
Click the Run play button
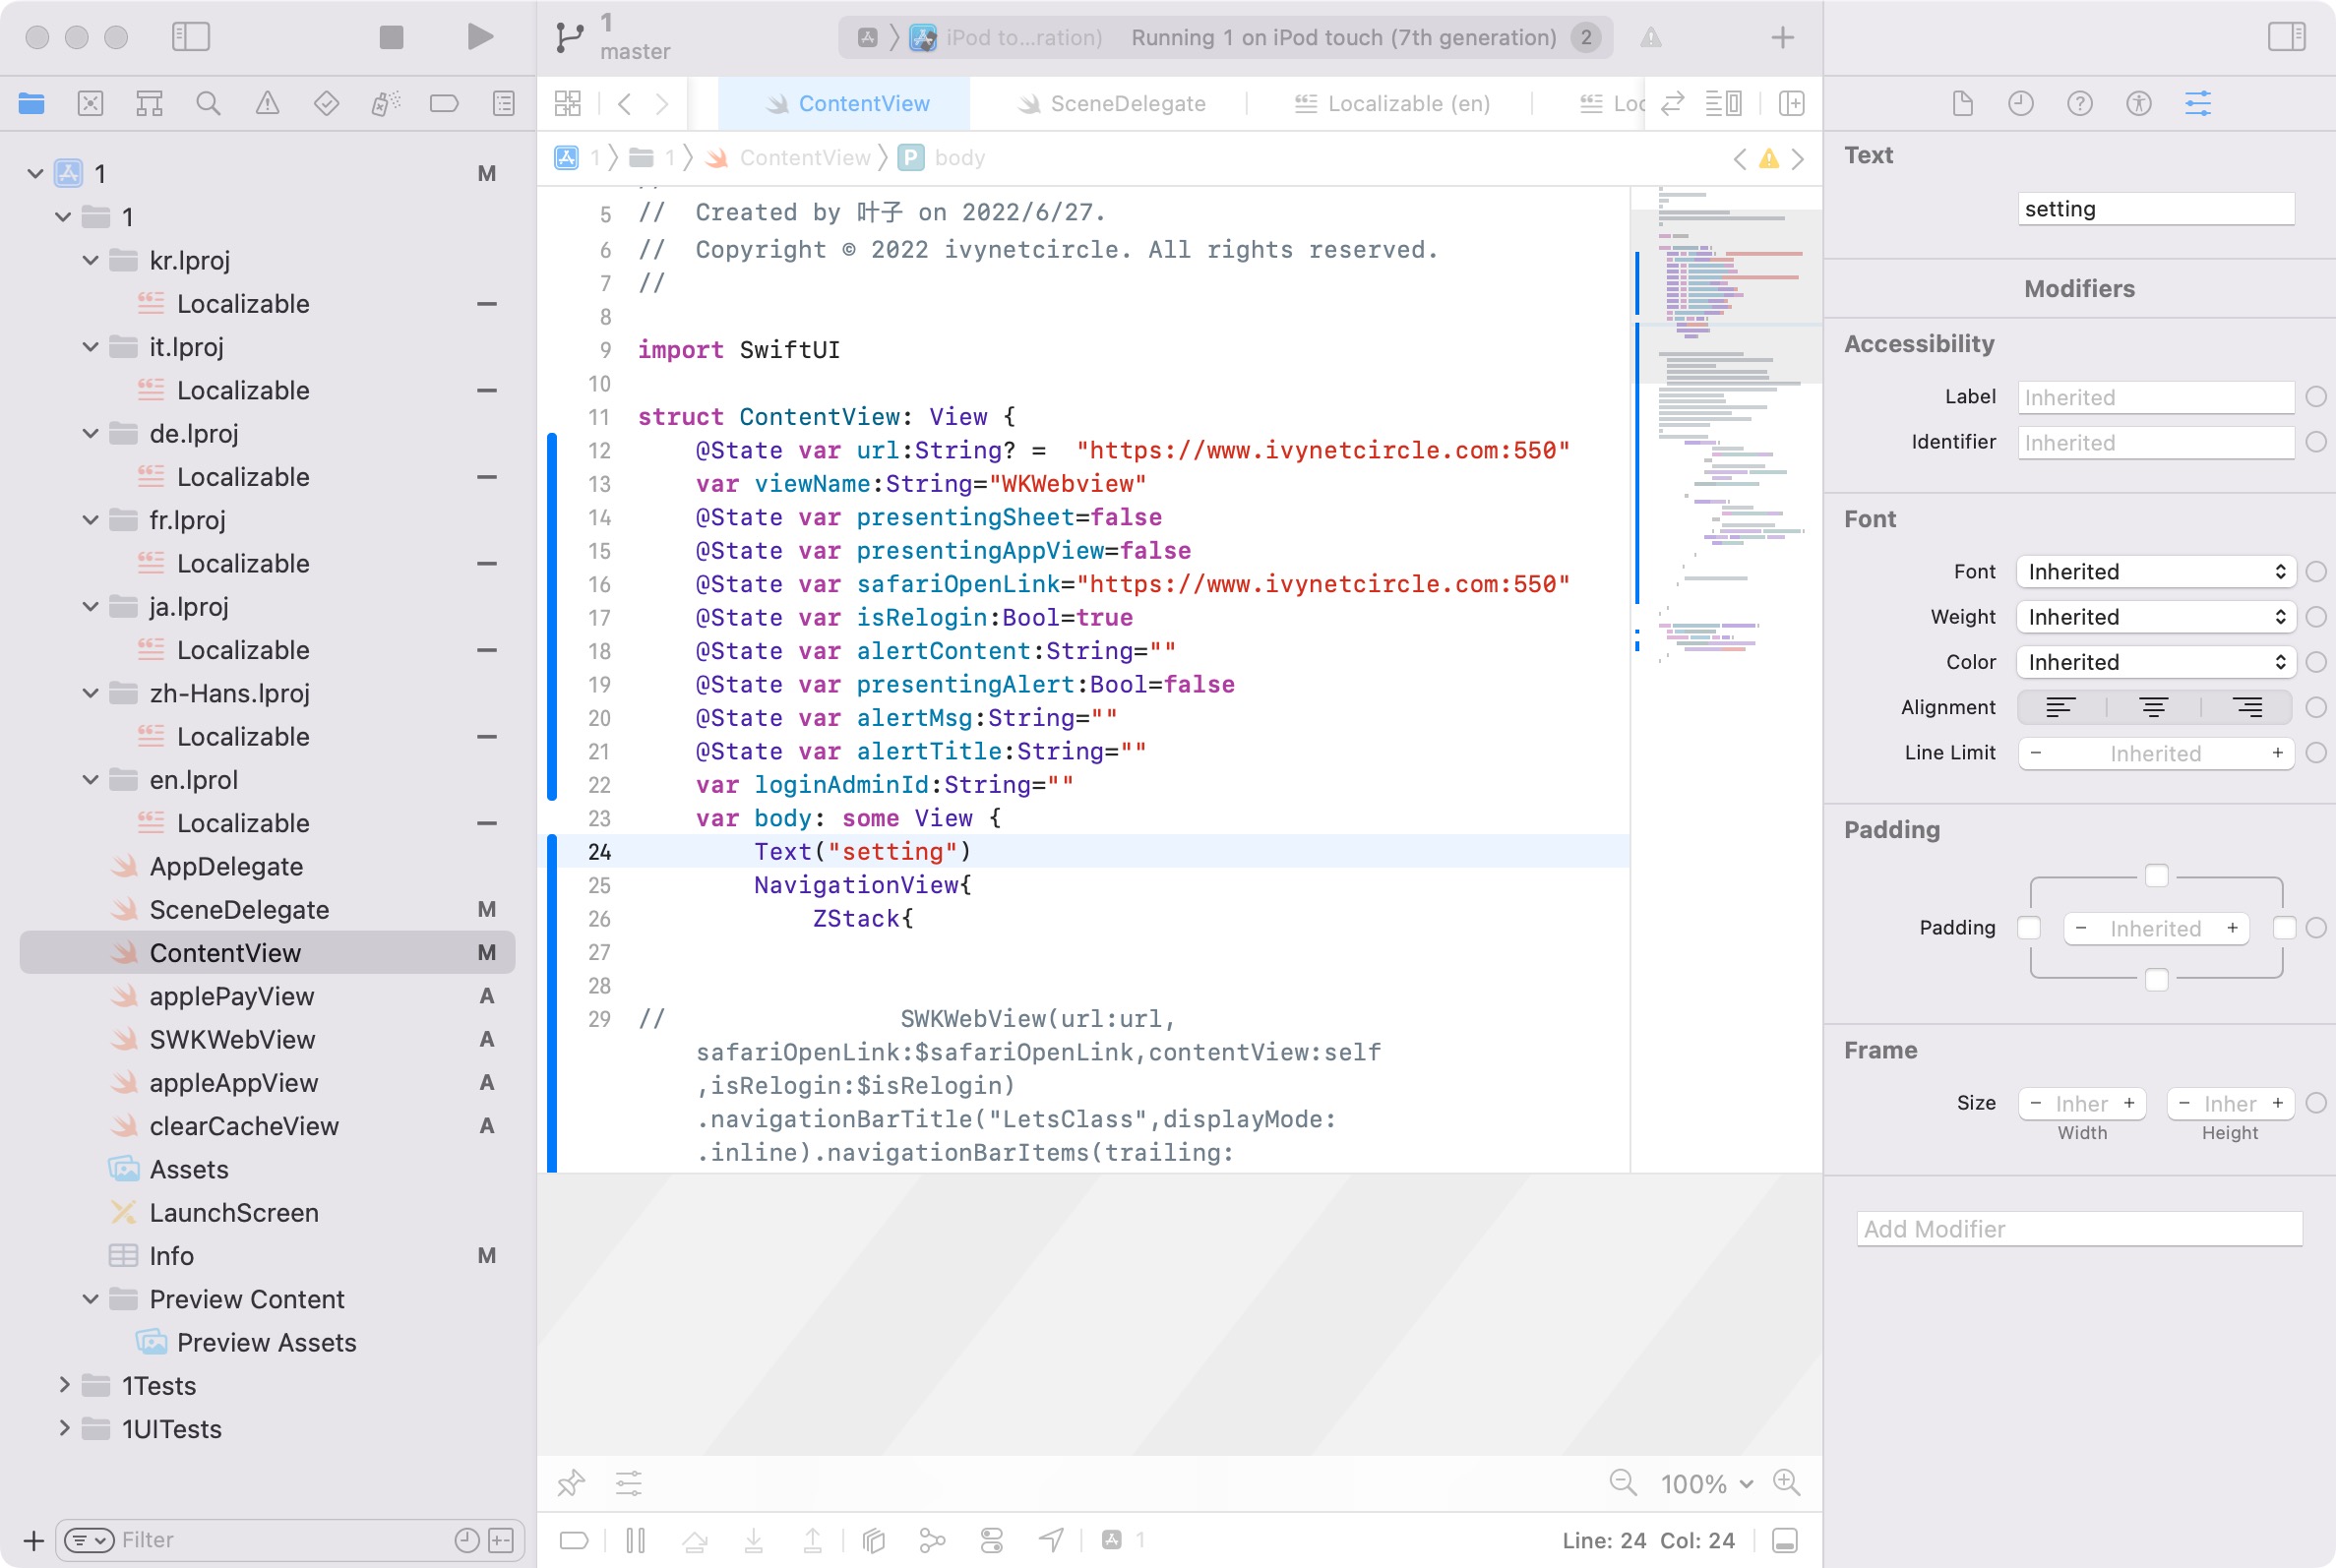pyautogui.click(x=480, y=37)
